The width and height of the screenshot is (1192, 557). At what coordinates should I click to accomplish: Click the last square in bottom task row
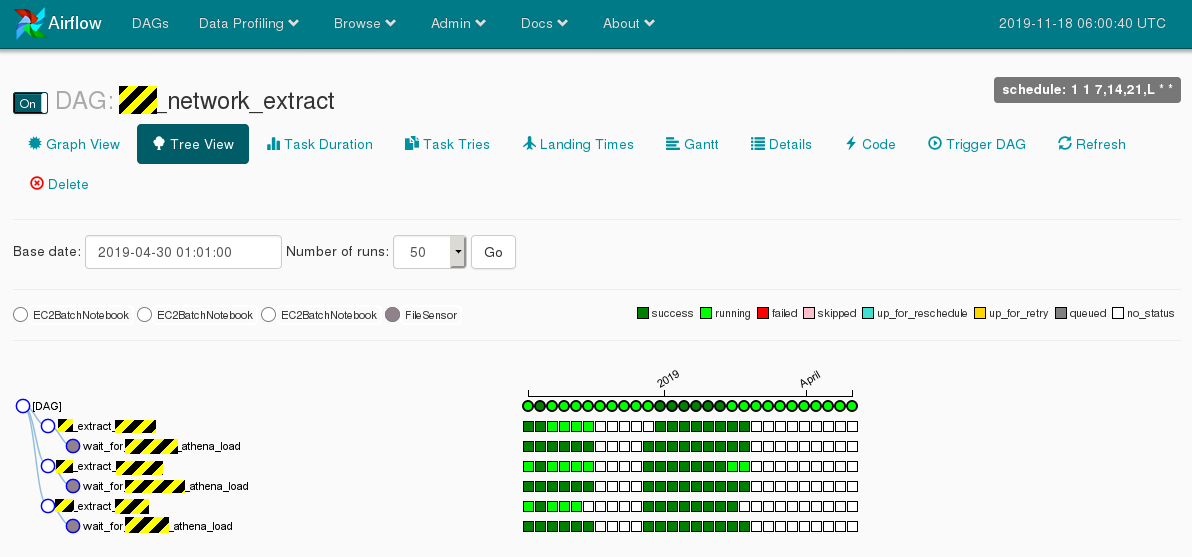[852, 527]
